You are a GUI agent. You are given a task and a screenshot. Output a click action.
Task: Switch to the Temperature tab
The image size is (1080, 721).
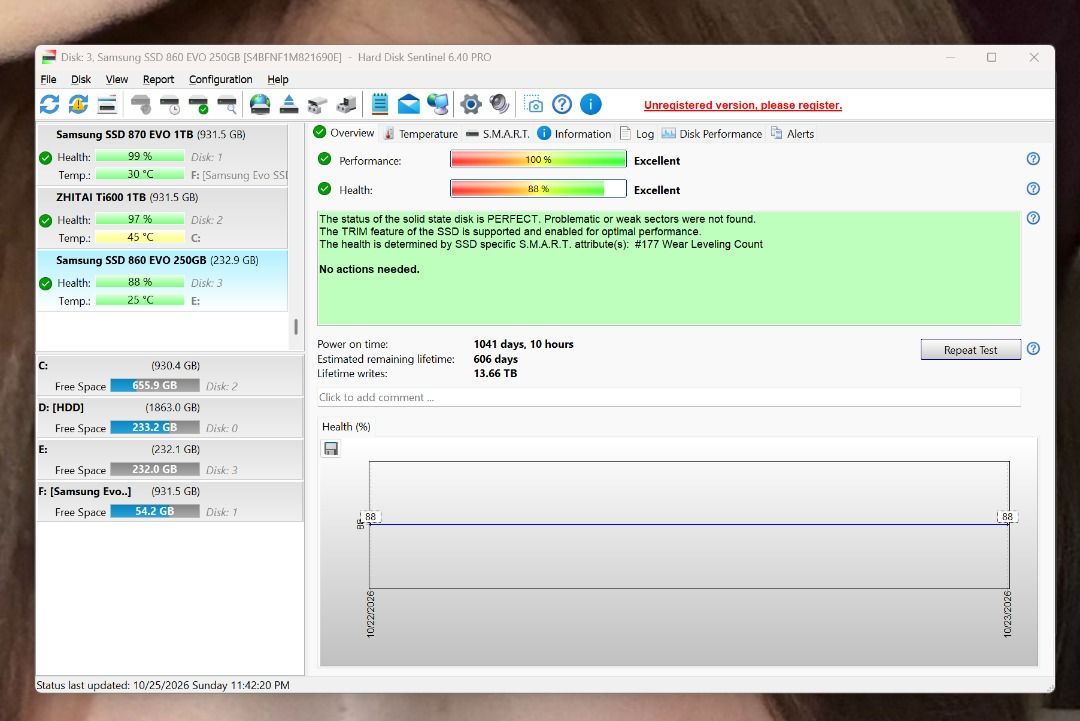(421, 134)
